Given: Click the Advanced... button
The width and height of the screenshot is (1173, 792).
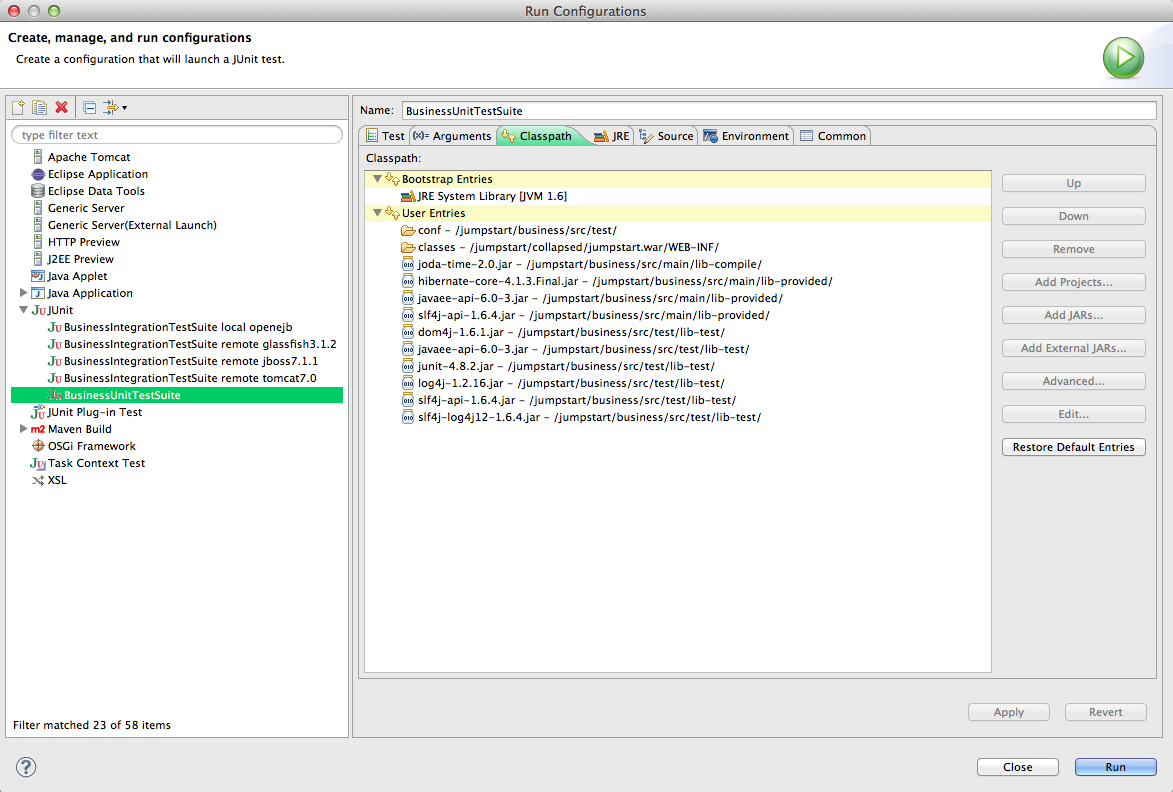Looking at the screenshot, I should pos(1074,381).
